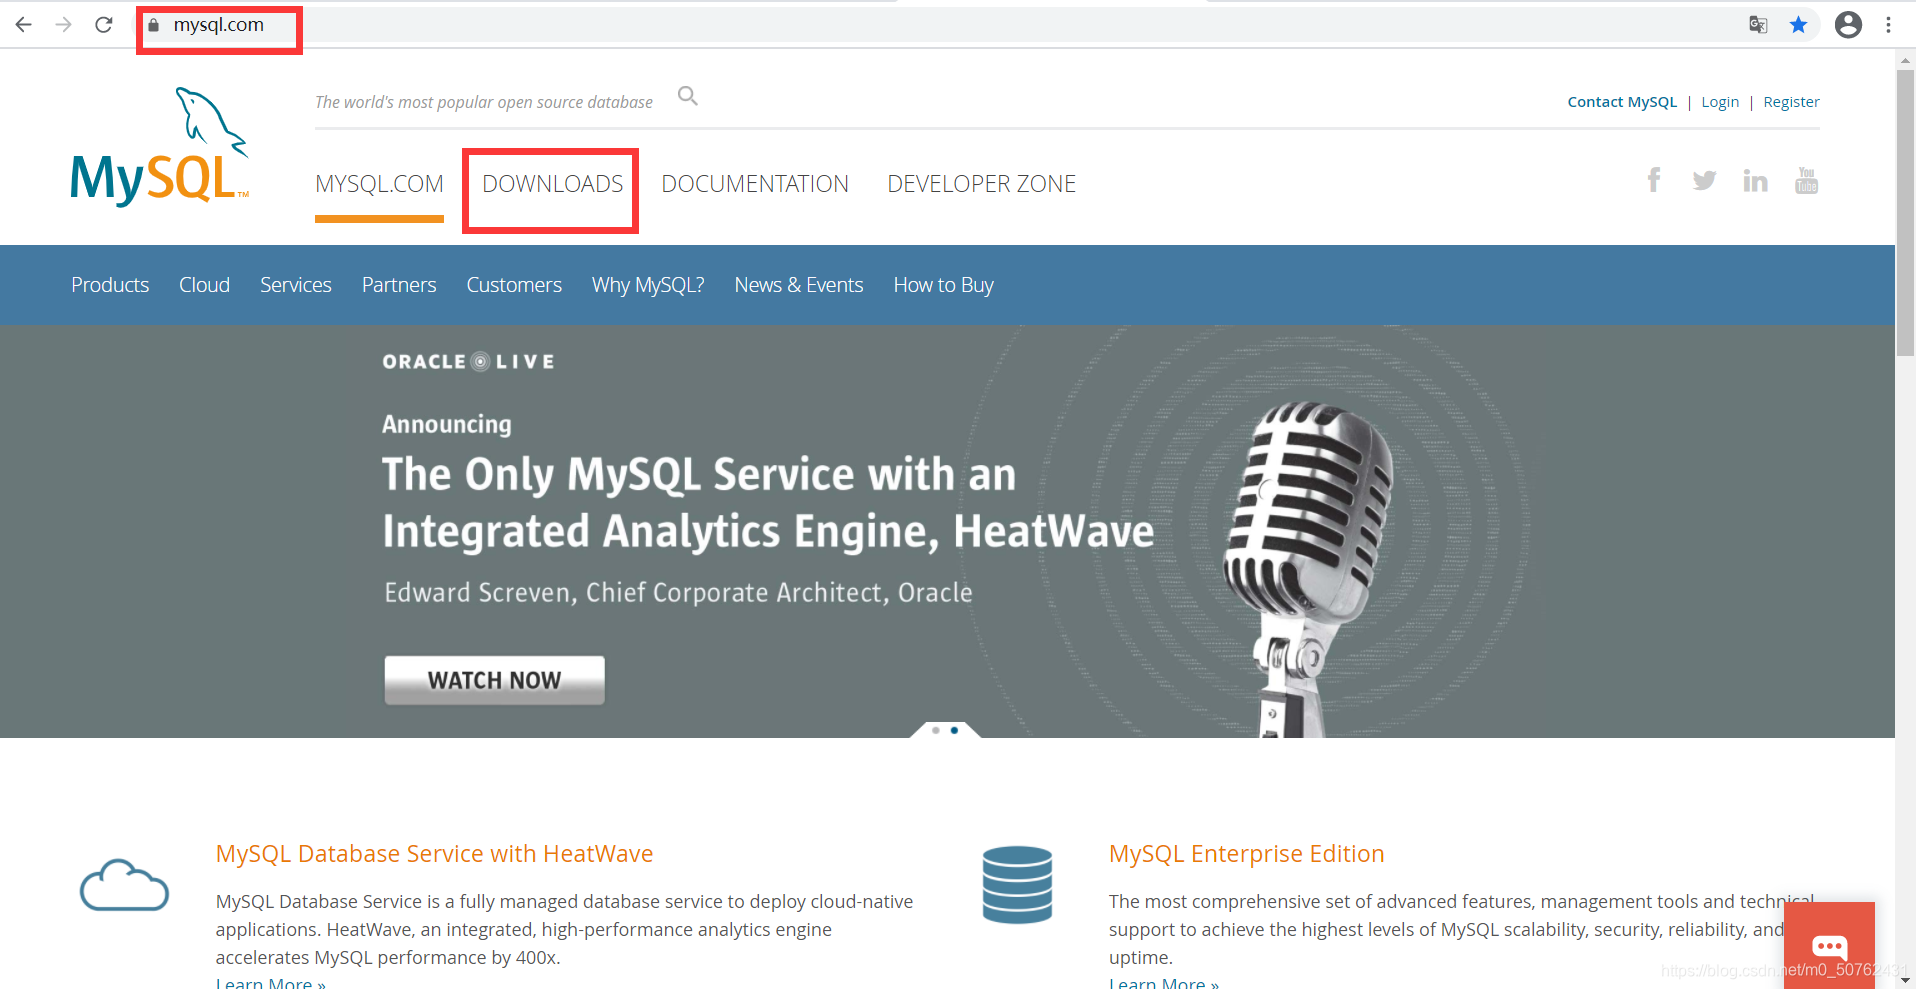The image size is (1916, 989).
Task: Click the MySQL dolphin logo
Action: point(160,146)
